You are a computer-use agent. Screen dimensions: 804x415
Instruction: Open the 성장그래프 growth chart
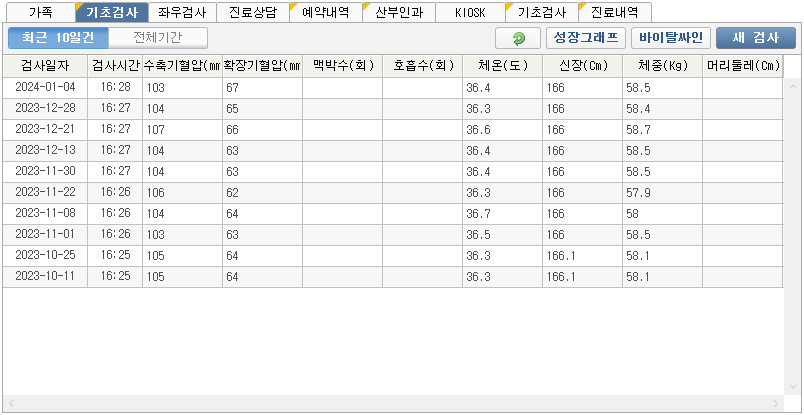tap(585, 38)
